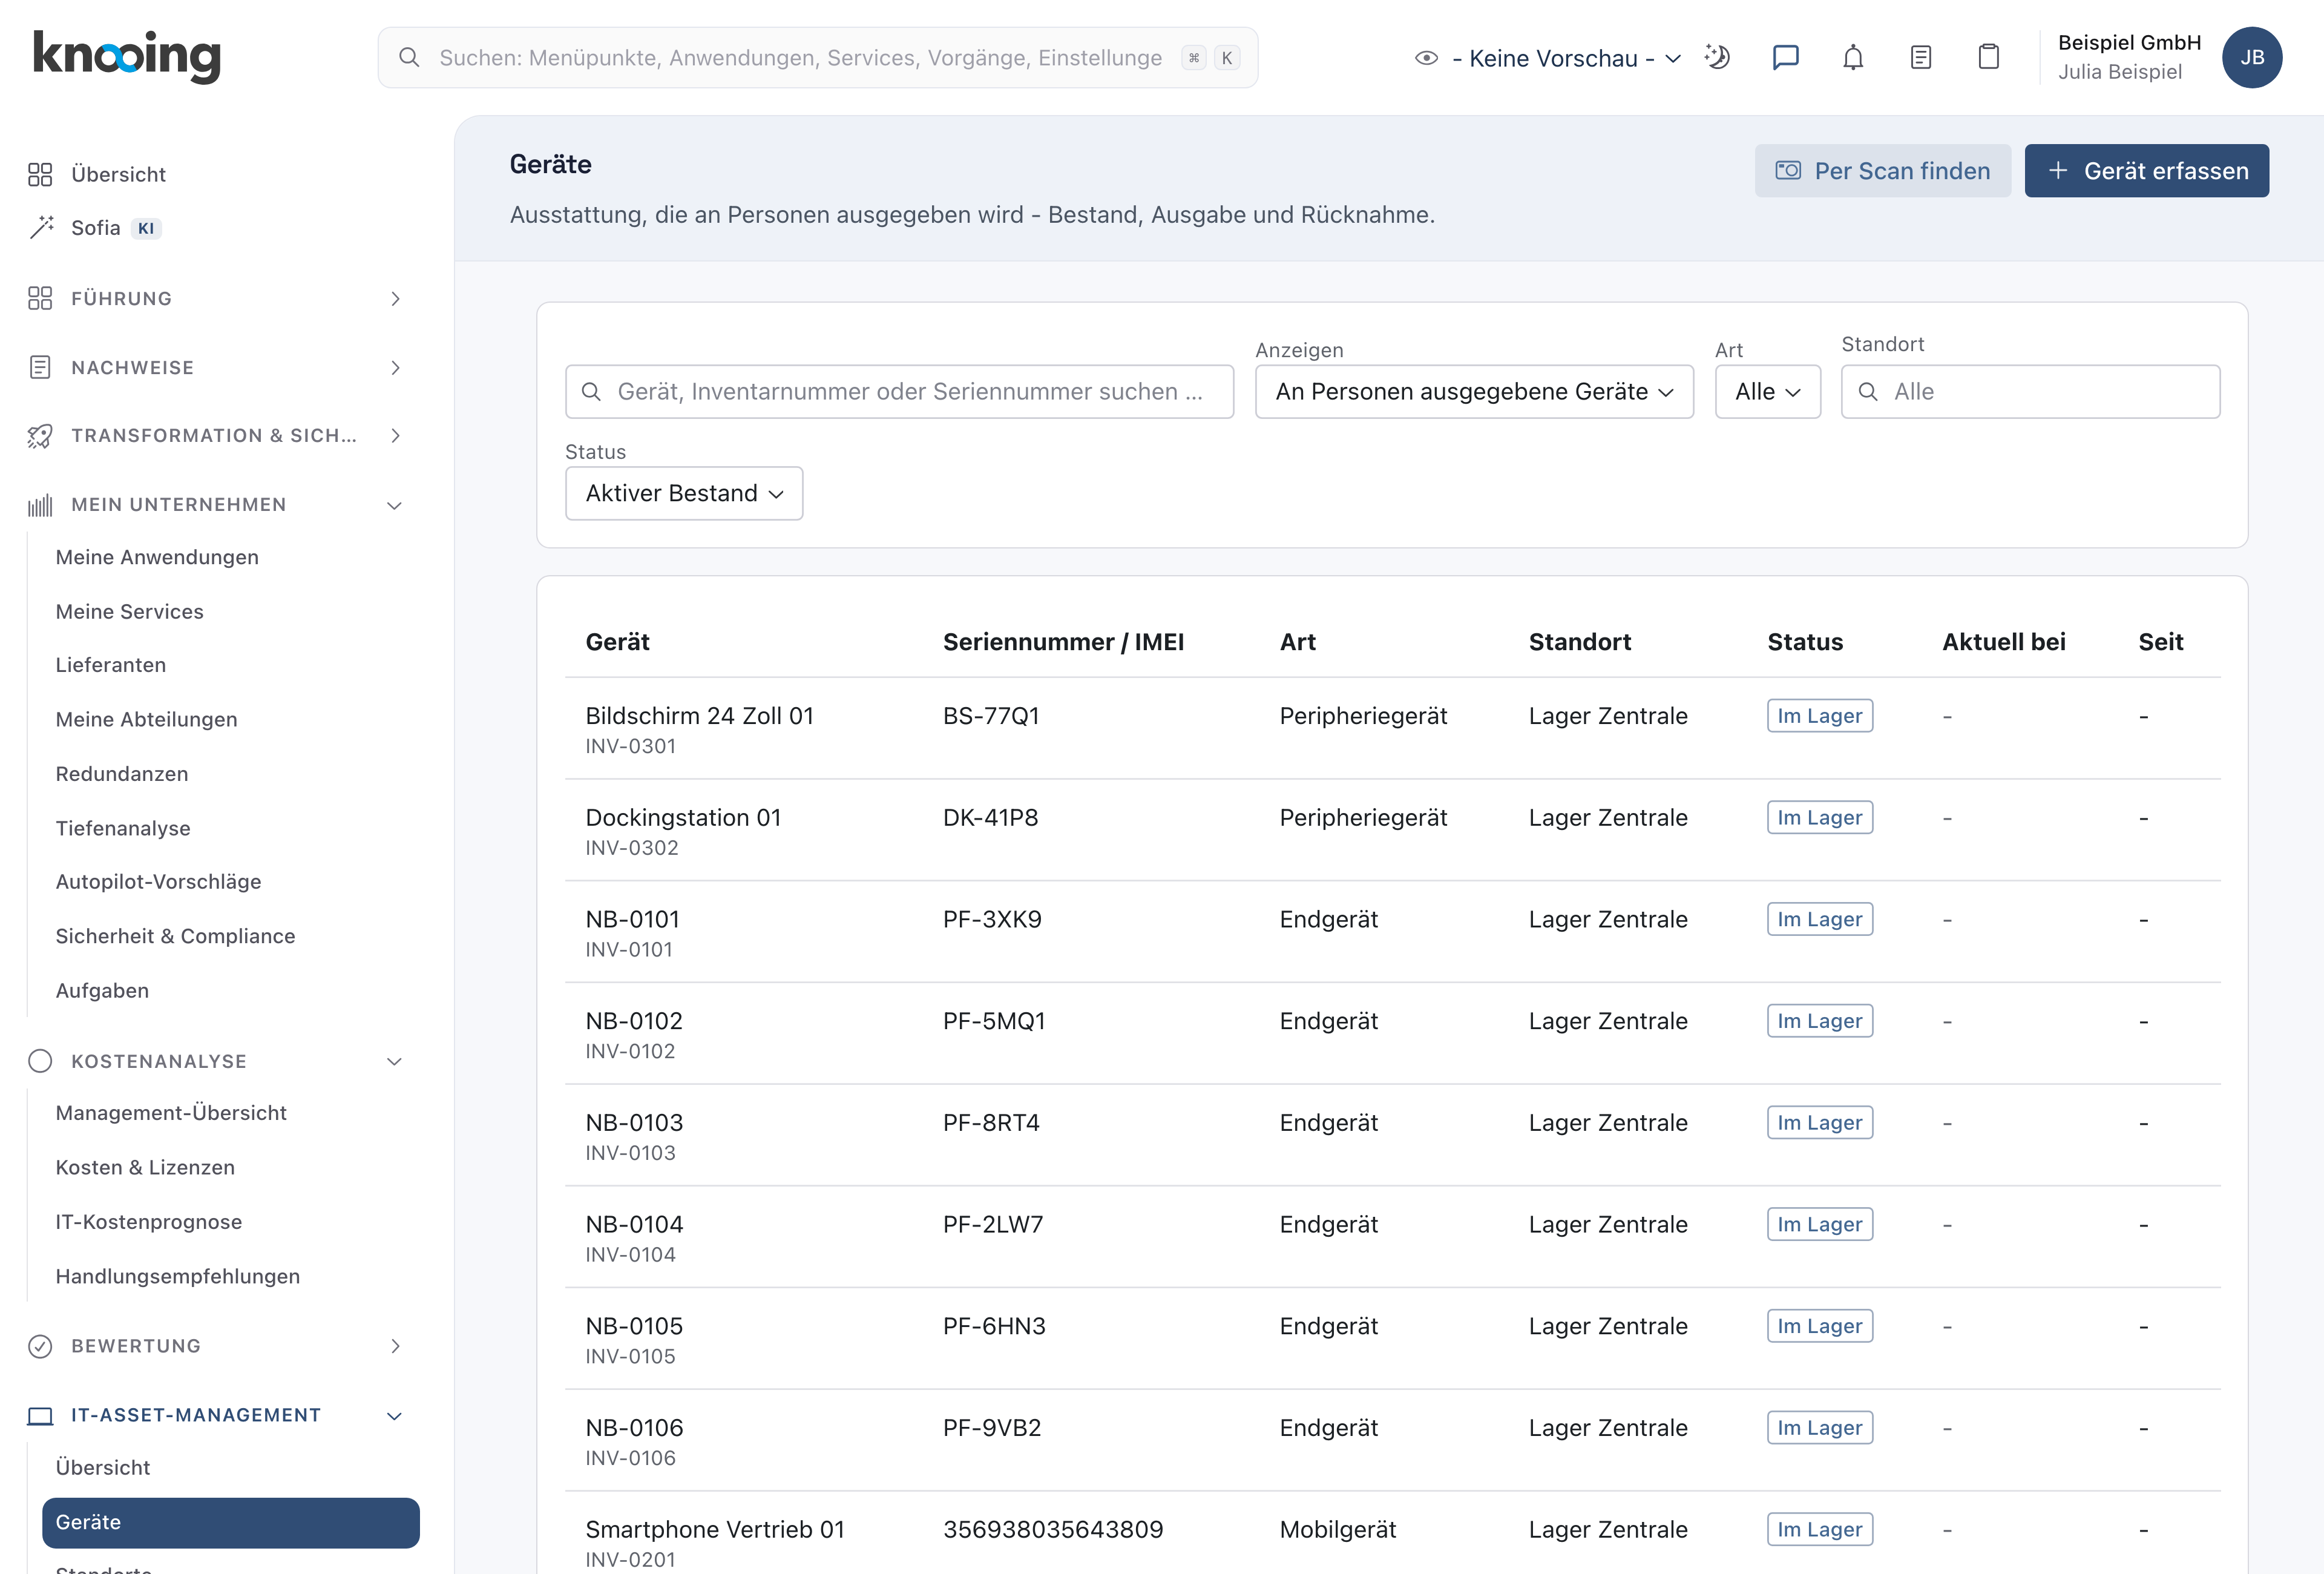Expand the Bewertung section chevron

[396, 1346]
